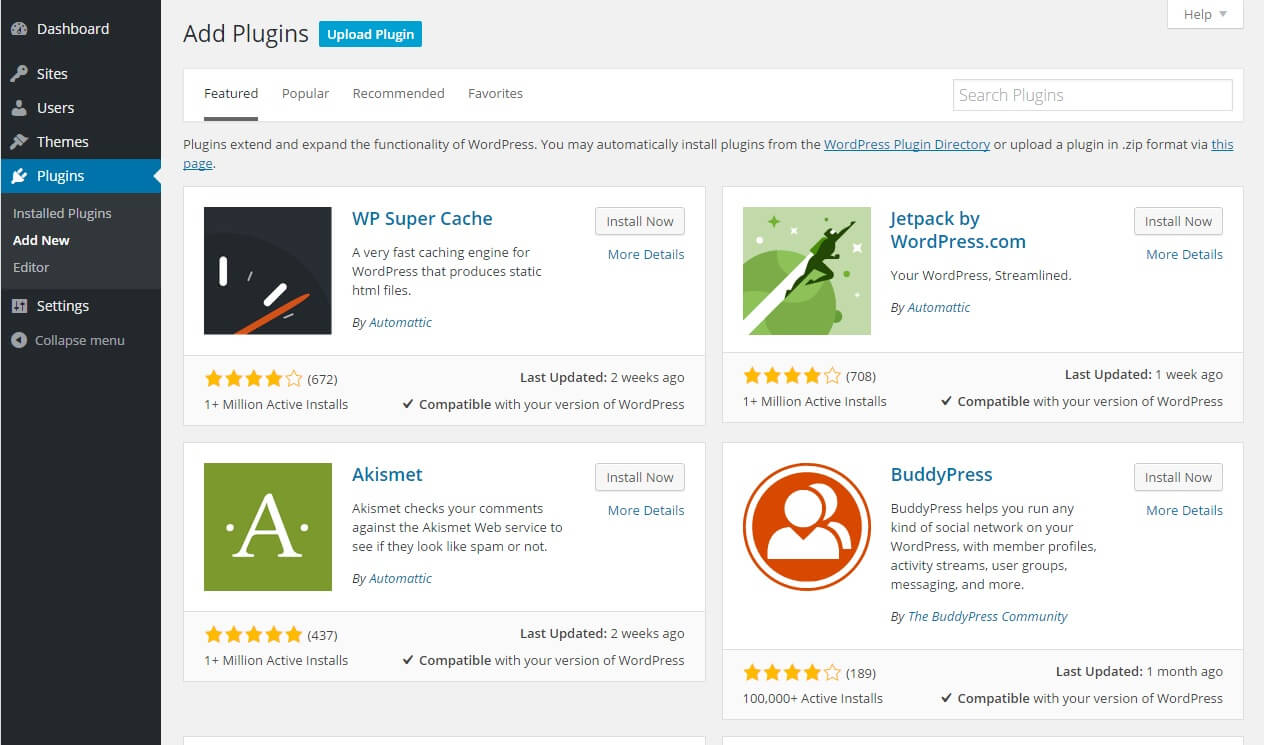Switch to the Popular tab
The width and height of the screenshot is (1264, 745).
(x=305, y=93)
